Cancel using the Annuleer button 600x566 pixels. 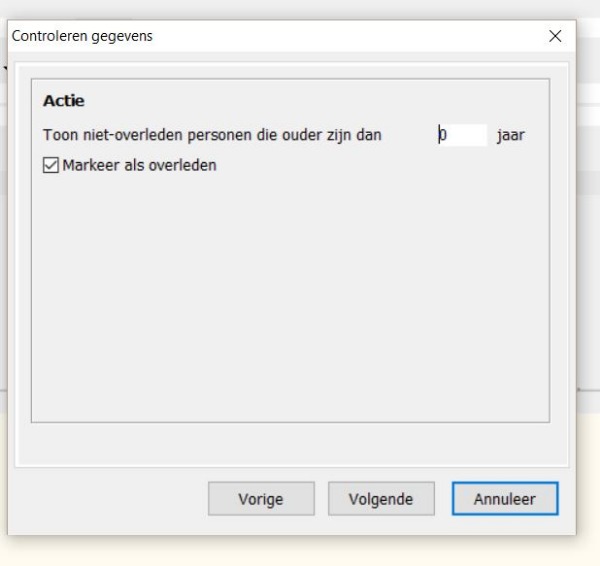coord(504,499)
